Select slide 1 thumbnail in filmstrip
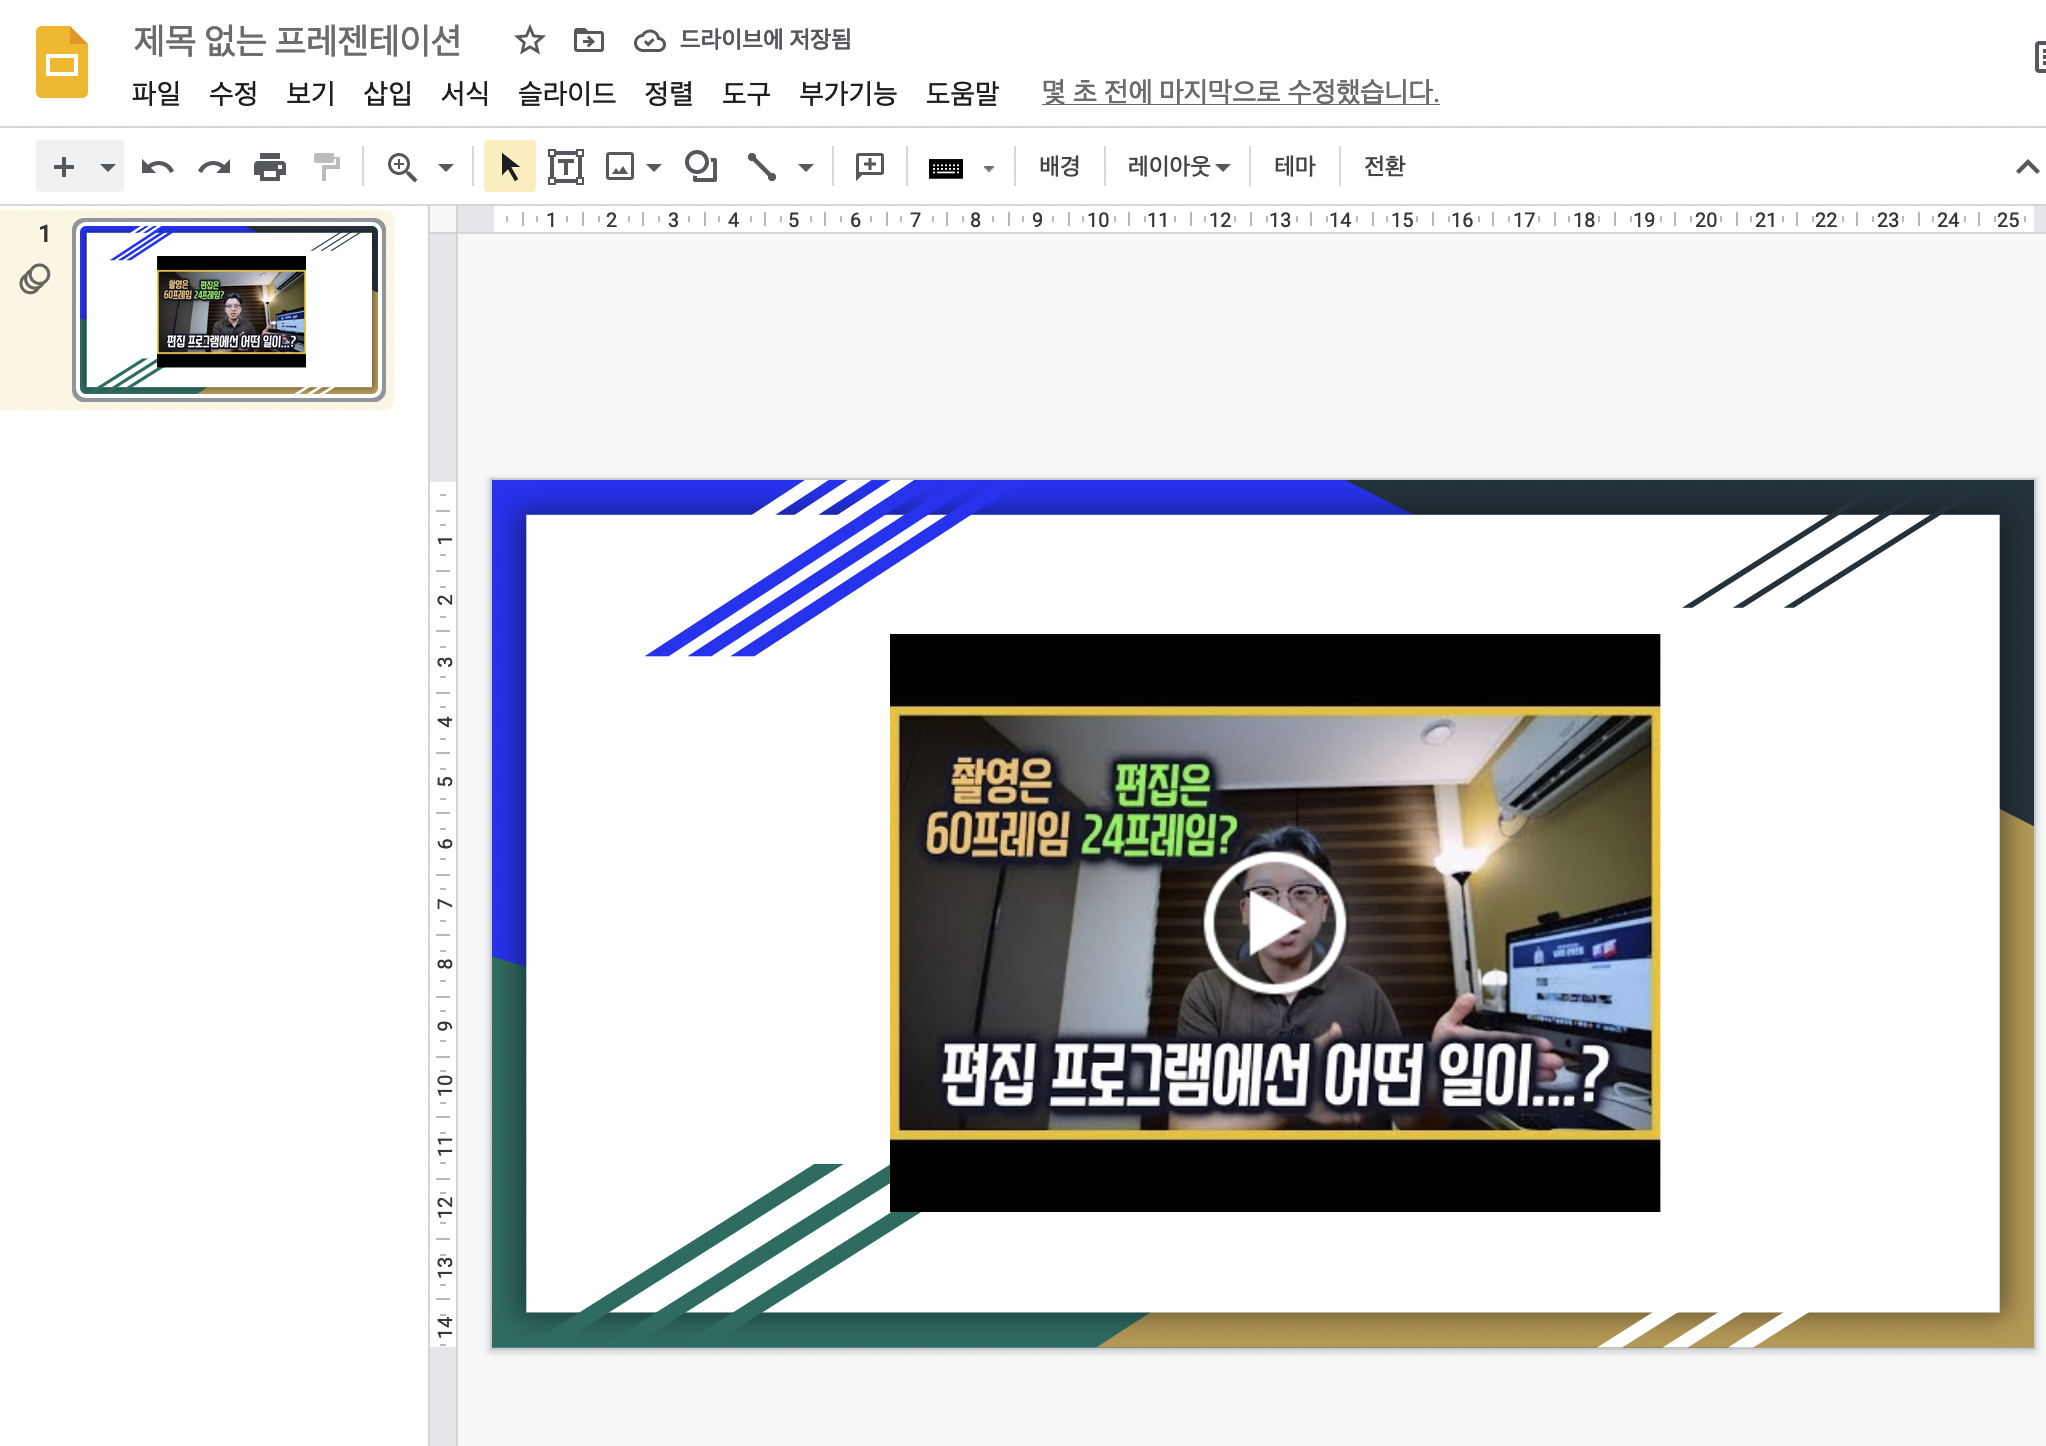The image size is (2046, 1446). 229,310
